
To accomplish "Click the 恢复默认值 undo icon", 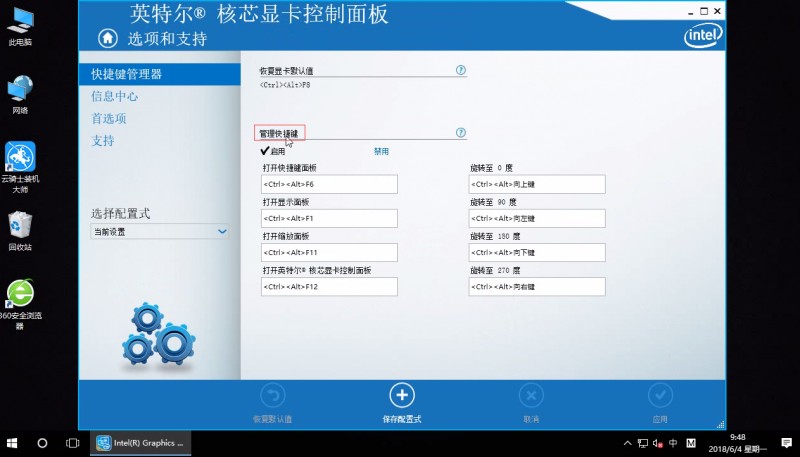I will coord(272,395).
